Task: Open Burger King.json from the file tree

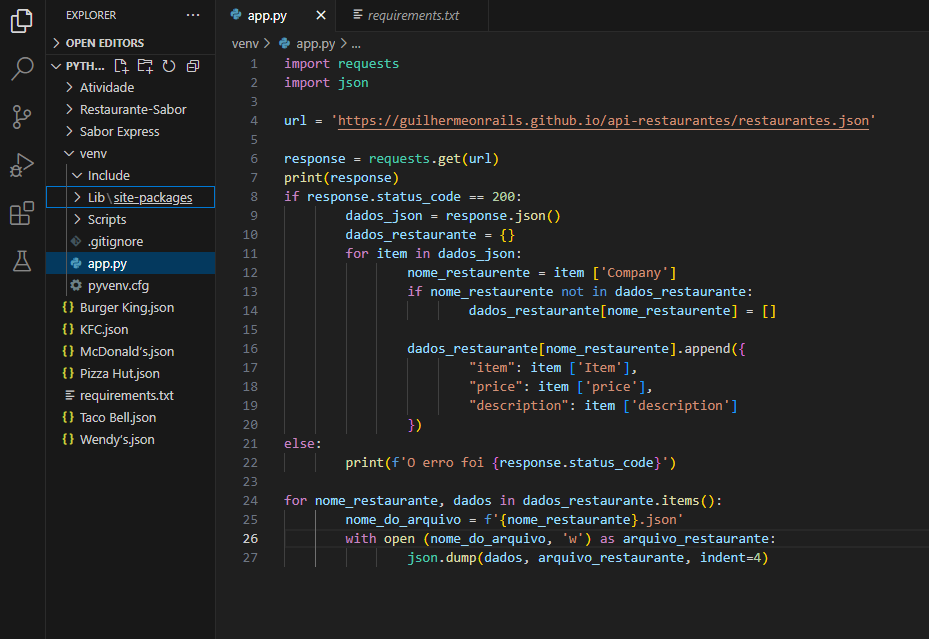Action: (127, 307)
